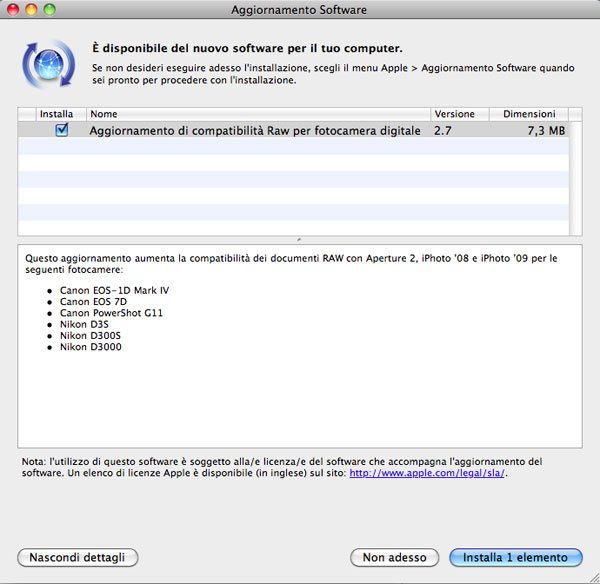This screenshot has width=600, height=584.
Task: Click the Nascondi dettagli button
Action: [x=77, y=557]
